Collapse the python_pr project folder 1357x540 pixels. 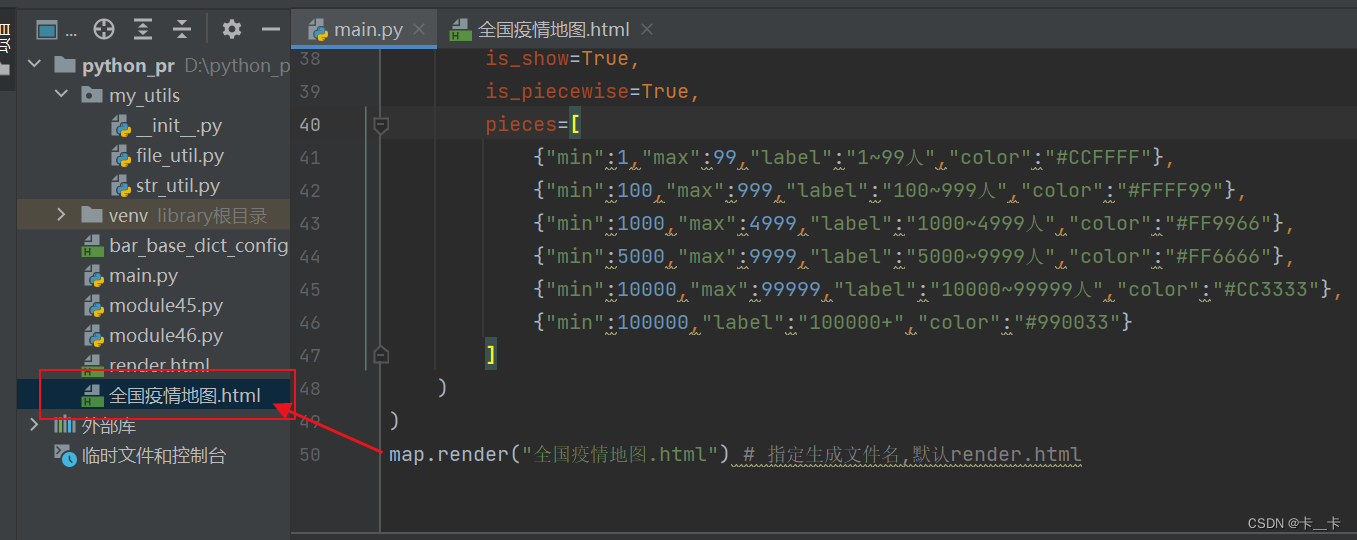tap(35, 65)
